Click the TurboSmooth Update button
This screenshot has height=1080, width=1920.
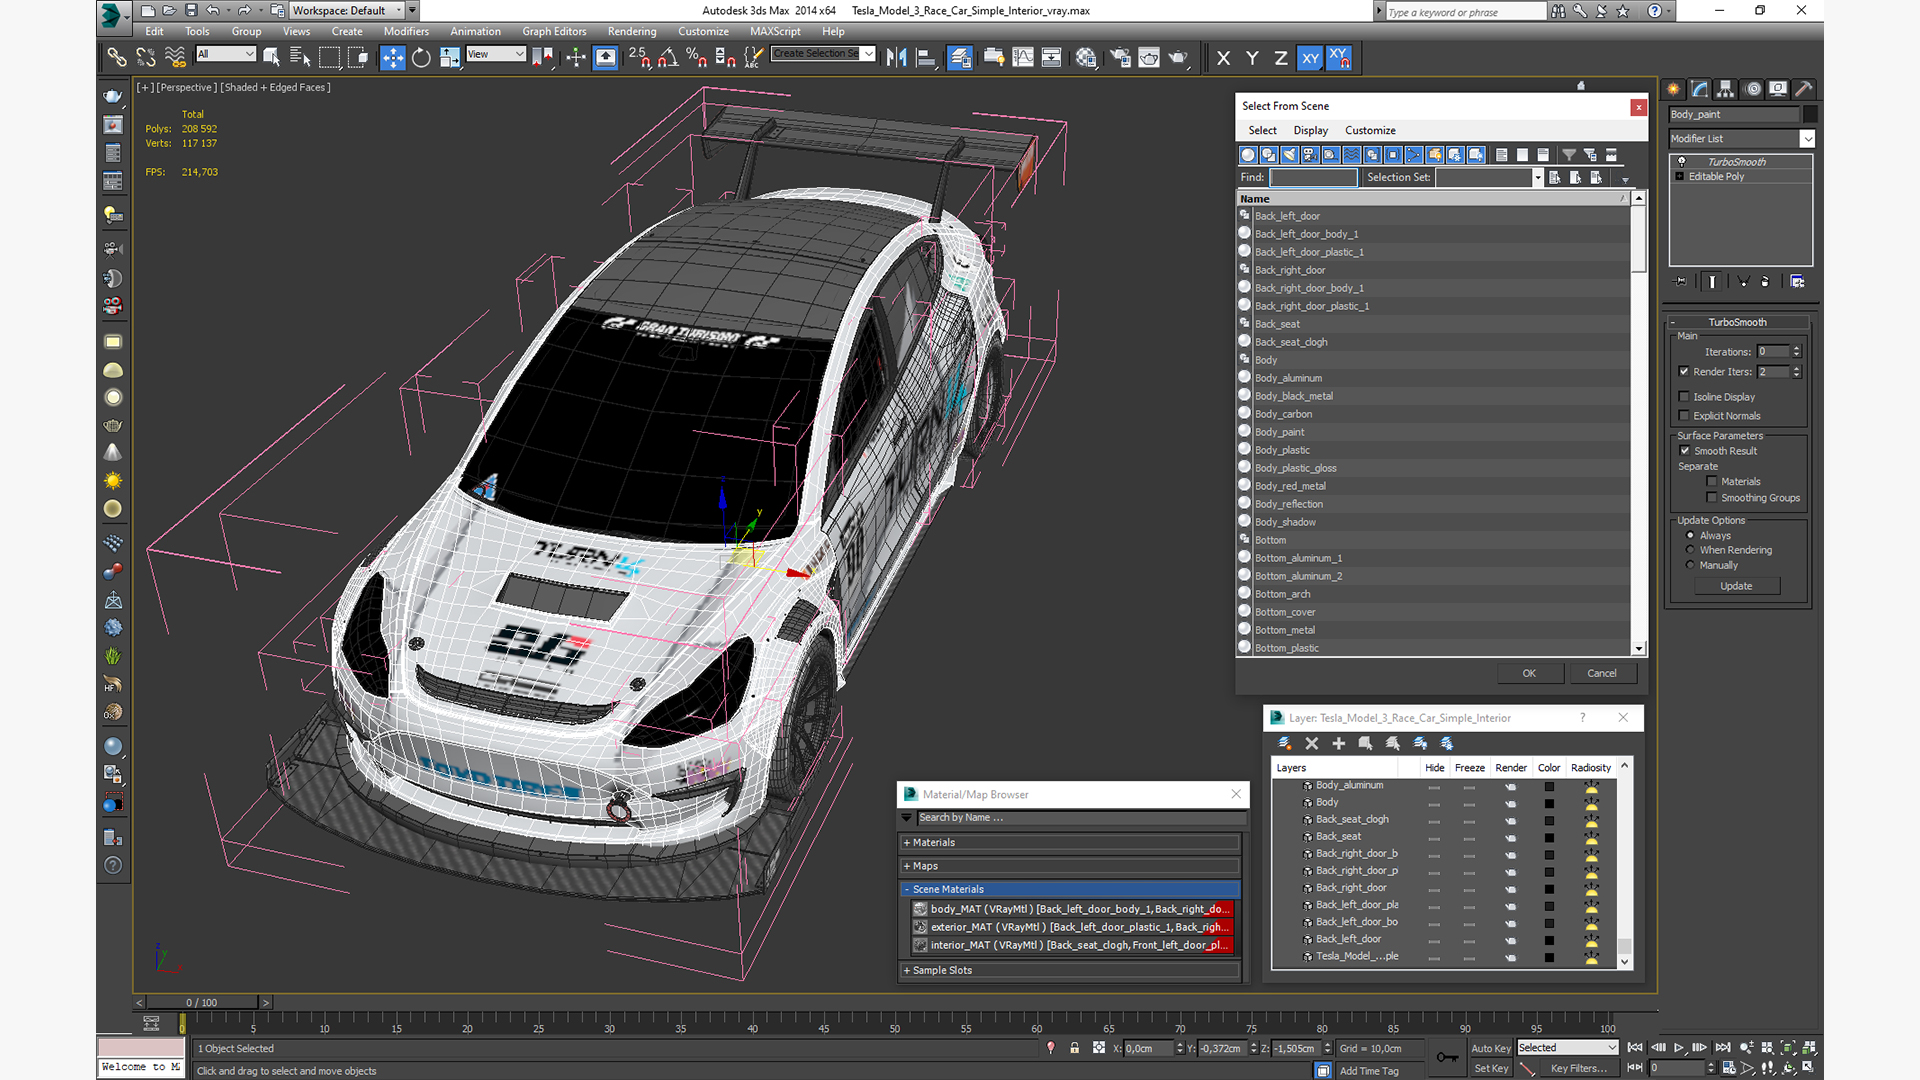click(1735, 586)
